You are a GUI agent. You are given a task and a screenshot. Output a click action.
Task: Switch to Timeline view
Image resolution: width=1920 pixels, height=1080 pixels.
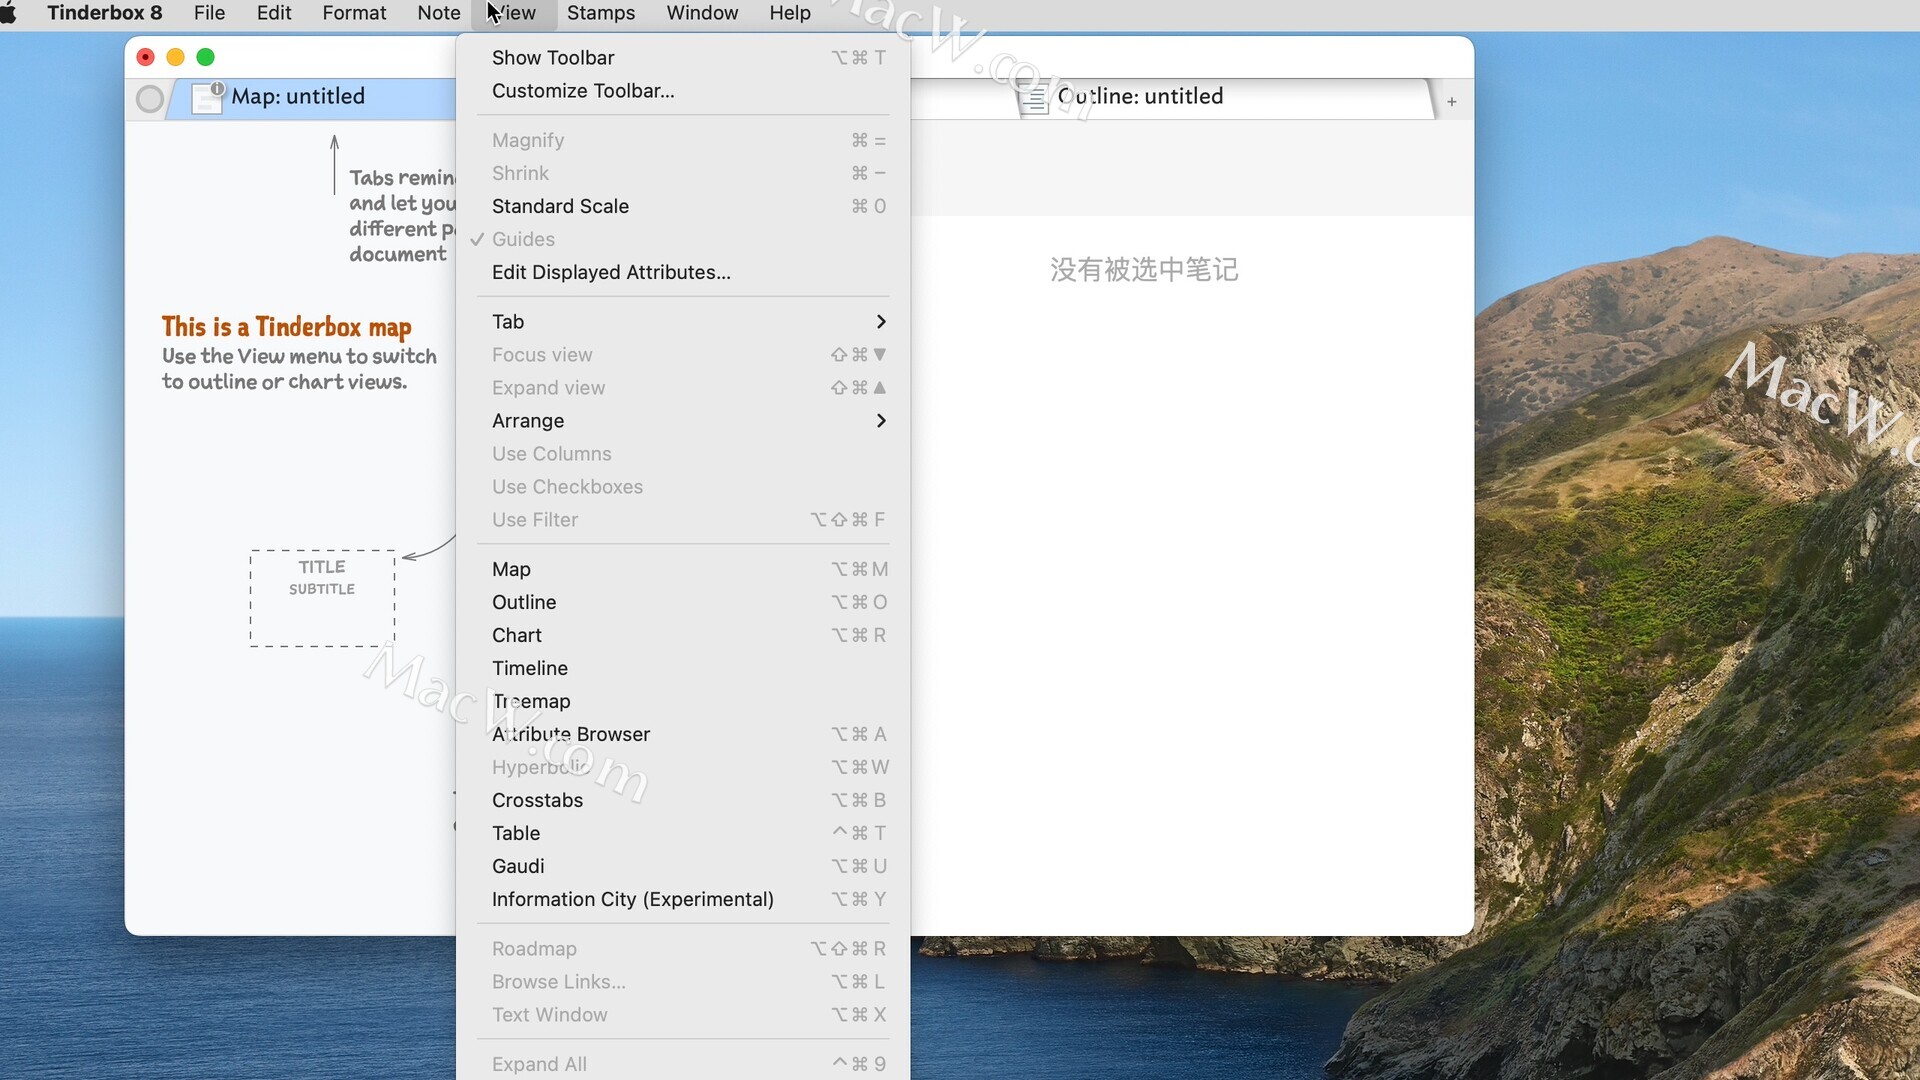pos(683,668)
